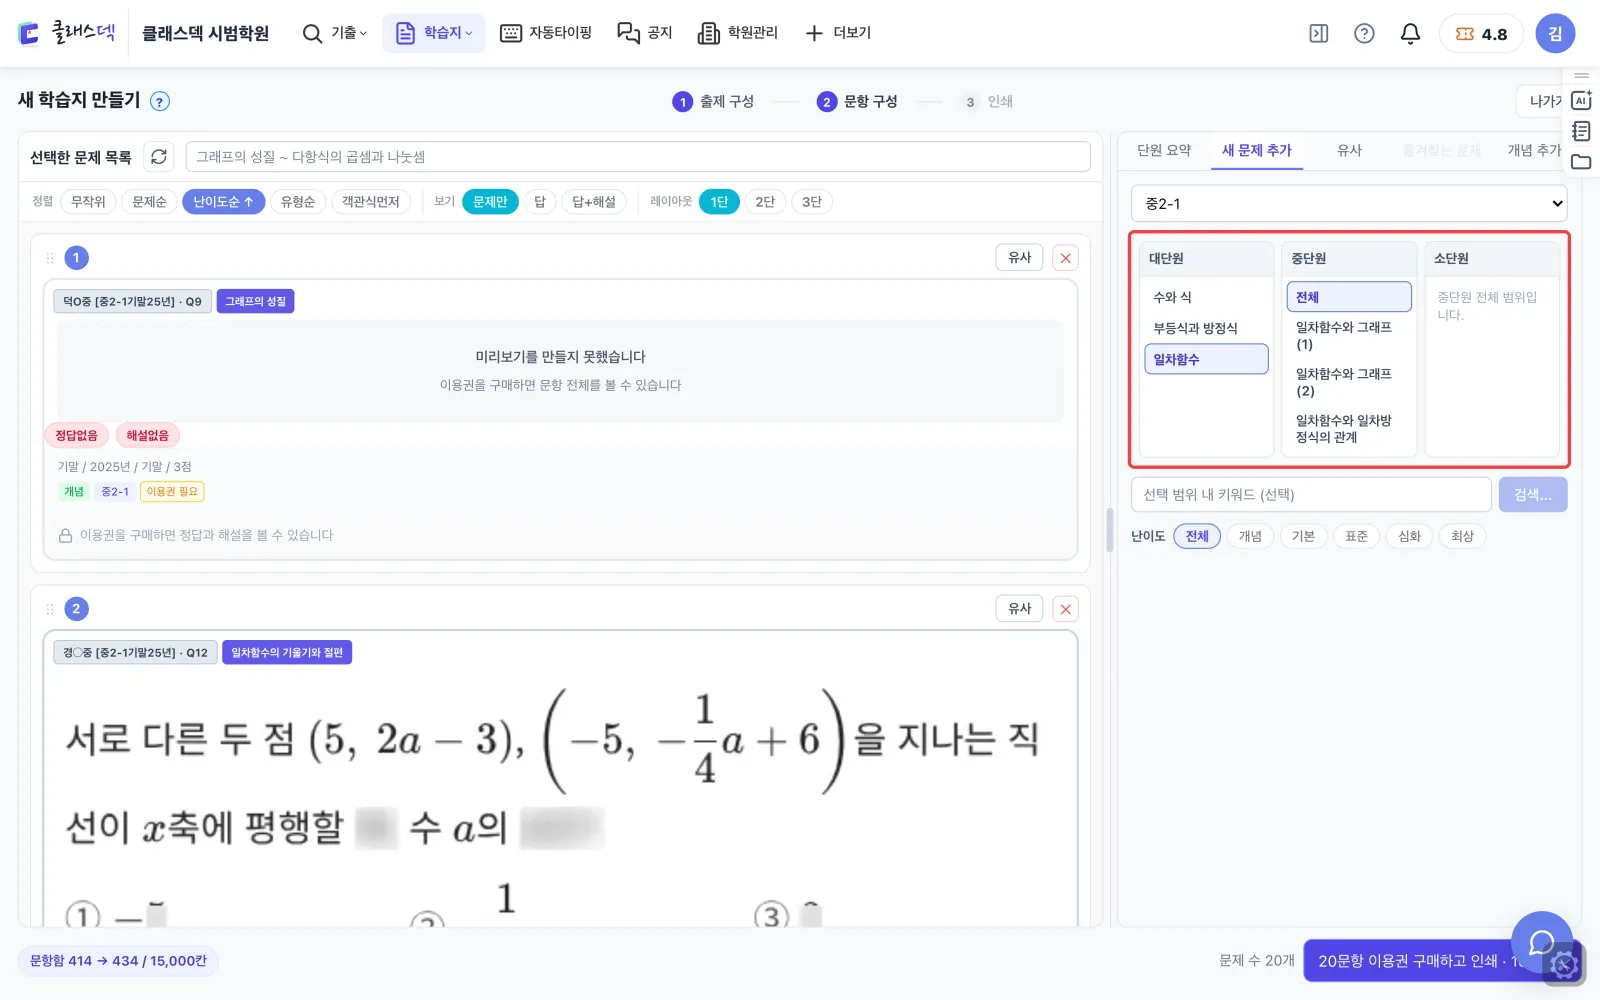Remove problem 2 with the red X
1600x1000 pixels.
coord(1066,609)
